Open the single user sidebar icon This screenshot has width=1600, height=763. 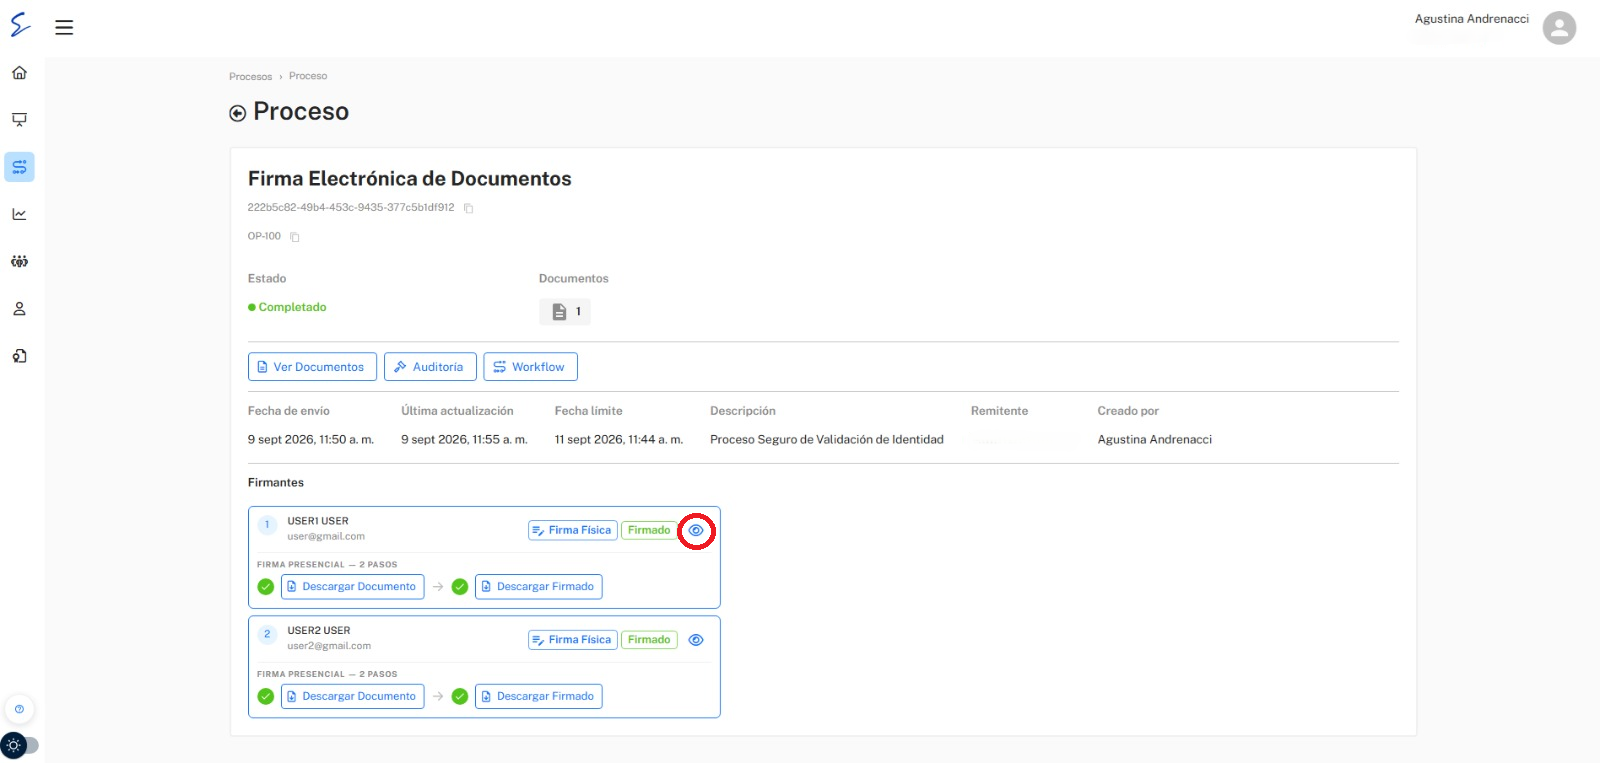click(19, 309)
